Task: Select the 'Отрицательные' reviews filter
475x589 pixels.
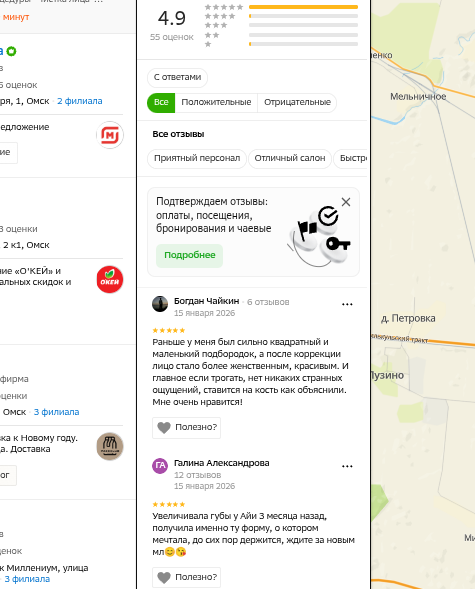Action: click(x=297, y=103)
